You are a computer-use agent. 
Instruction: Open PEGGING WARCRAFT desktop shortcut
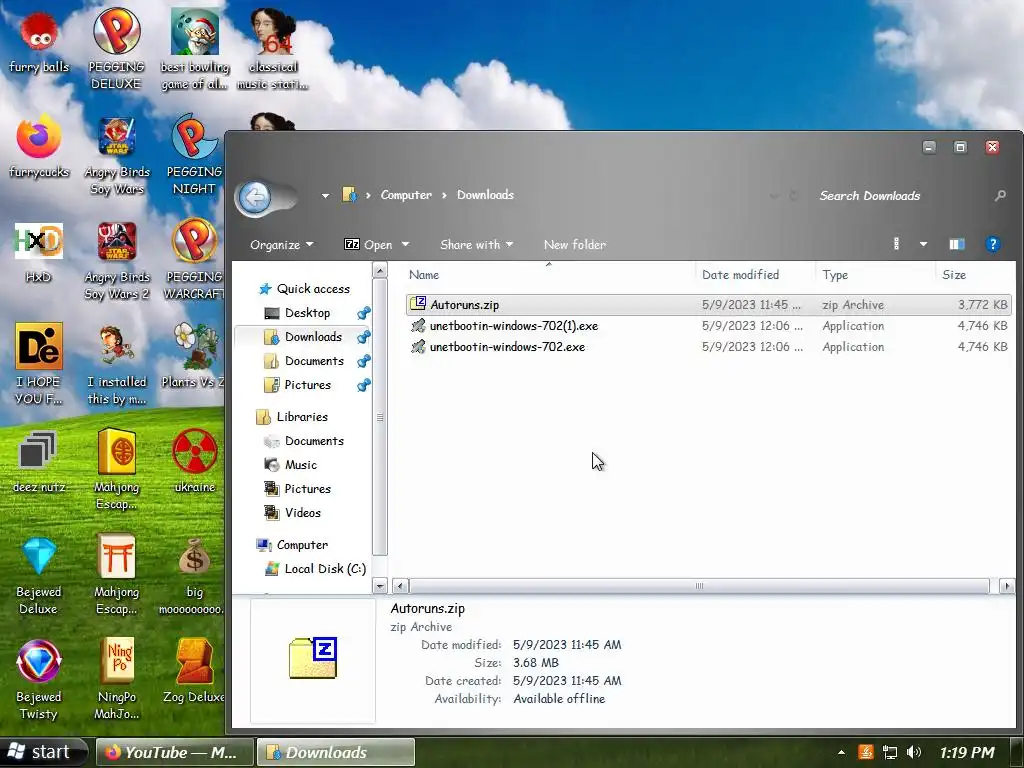tap(194, 261)
